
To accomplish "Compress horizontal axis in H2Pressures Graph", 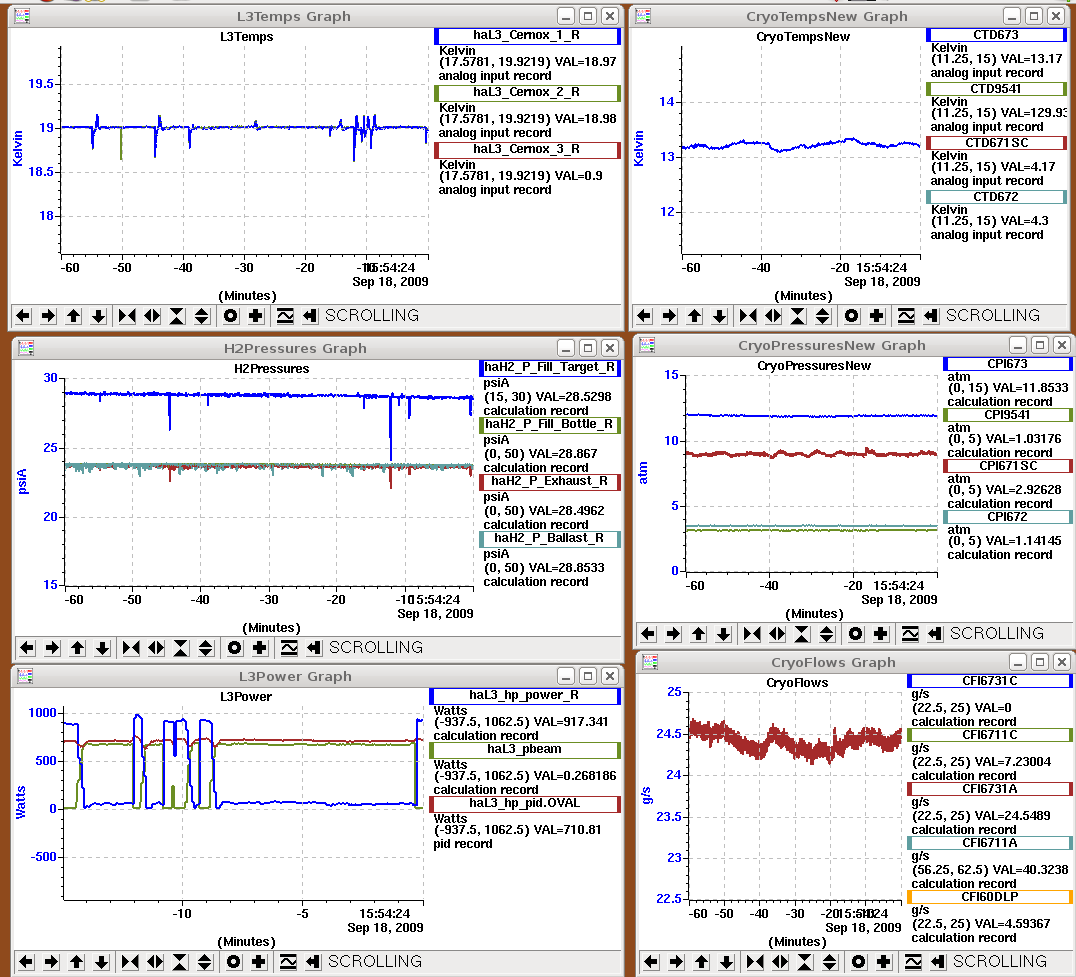I will coord(131,648).
